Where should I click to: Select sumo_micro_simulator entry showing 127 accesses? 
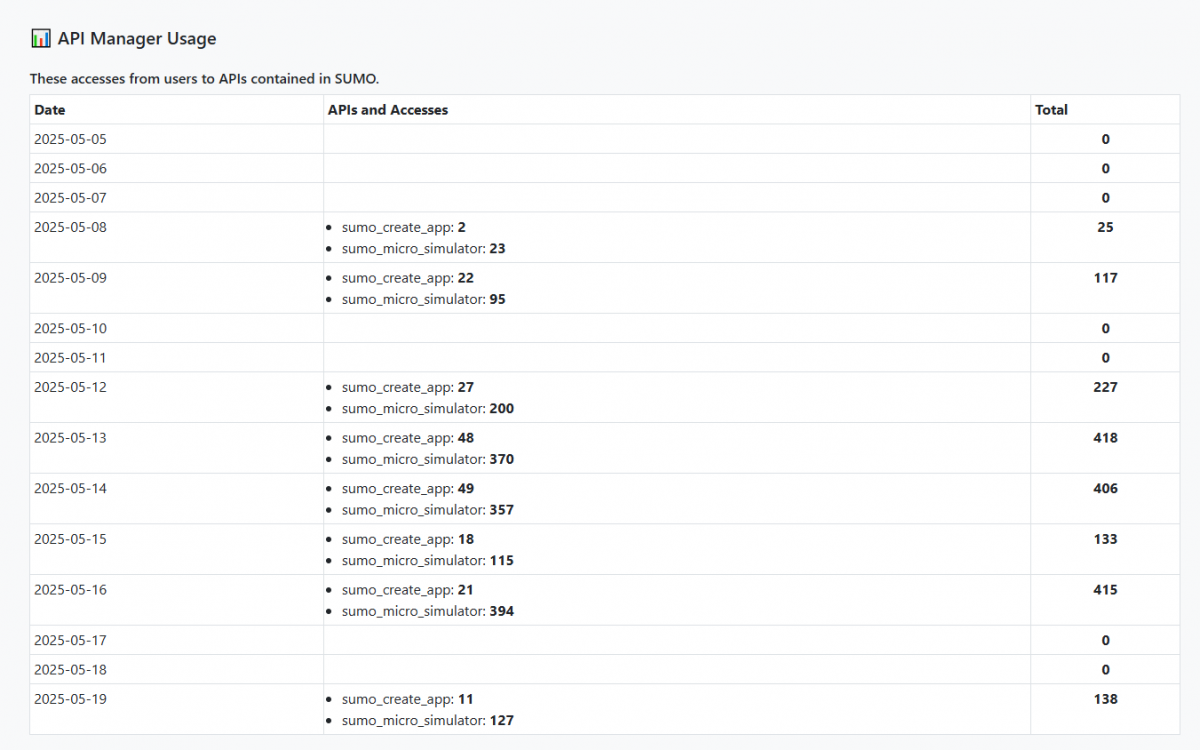427,720
